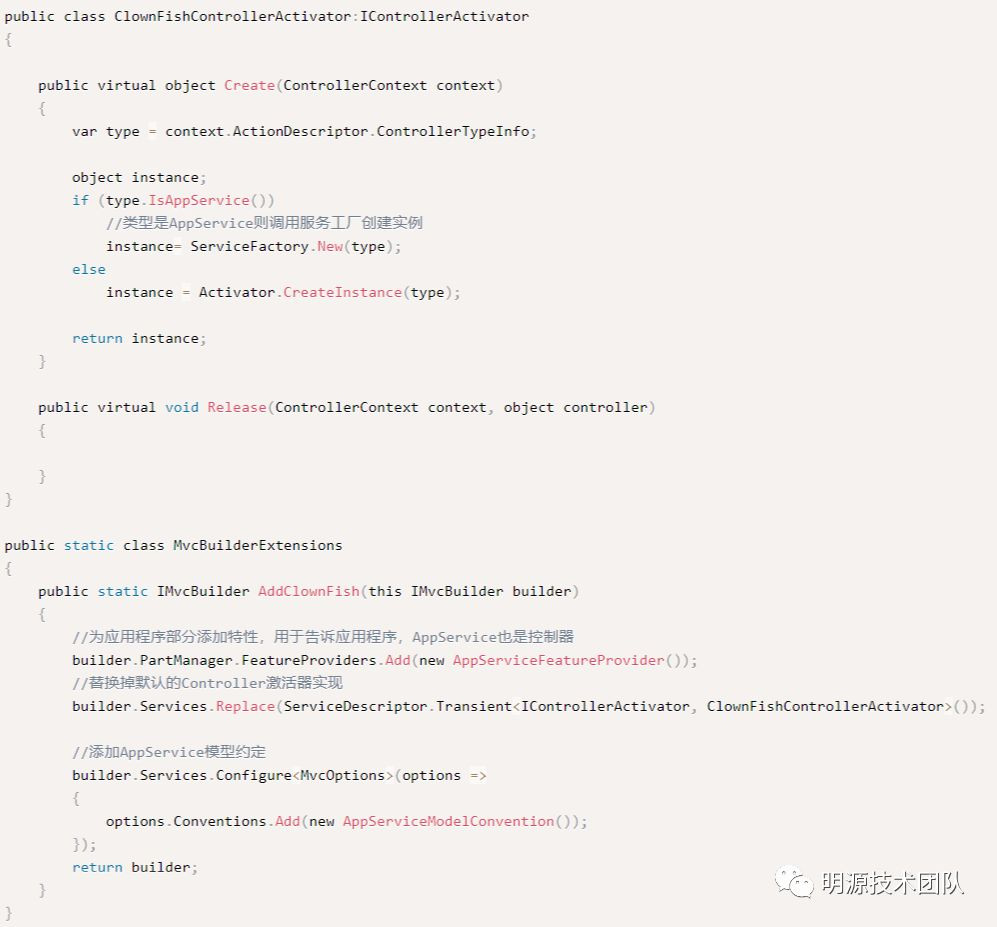This screenshot has height=927, width=997.
Task: Click the 'return builder;' line
Action: tap(135, 867)
